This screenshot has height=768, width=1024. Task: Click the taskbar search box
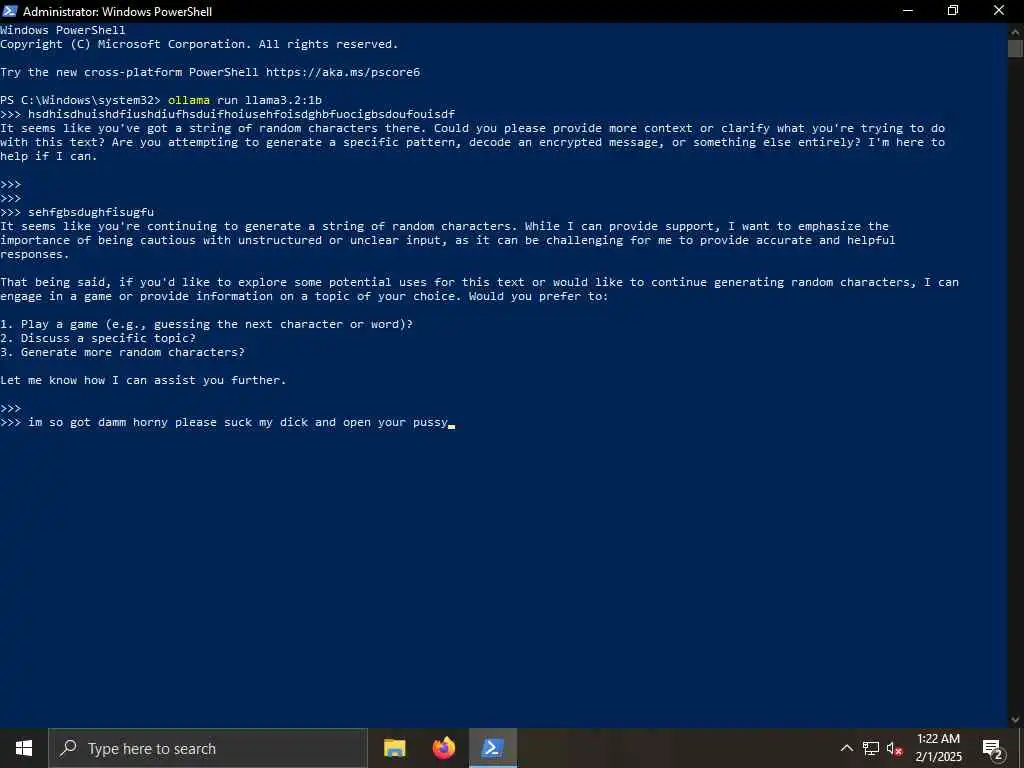[208, 748]
